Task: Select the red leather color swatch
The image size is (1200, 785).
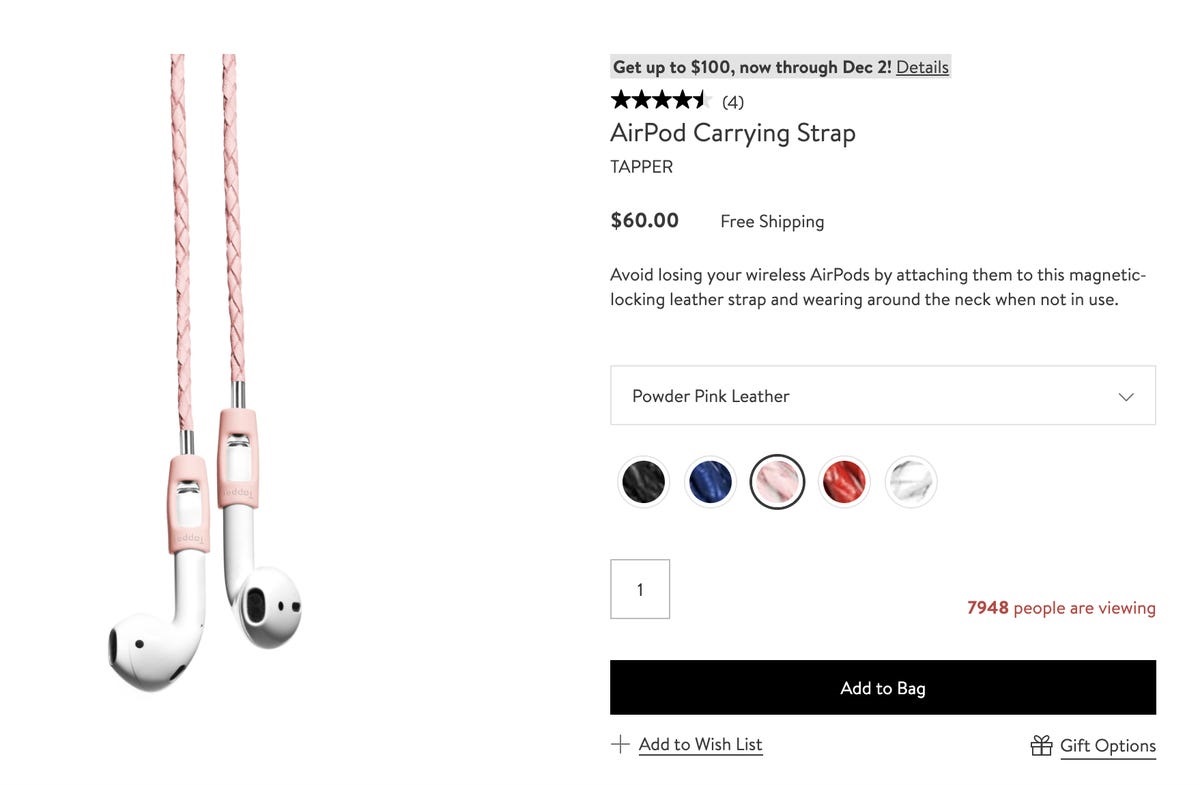Action: (x=844, y=482)
